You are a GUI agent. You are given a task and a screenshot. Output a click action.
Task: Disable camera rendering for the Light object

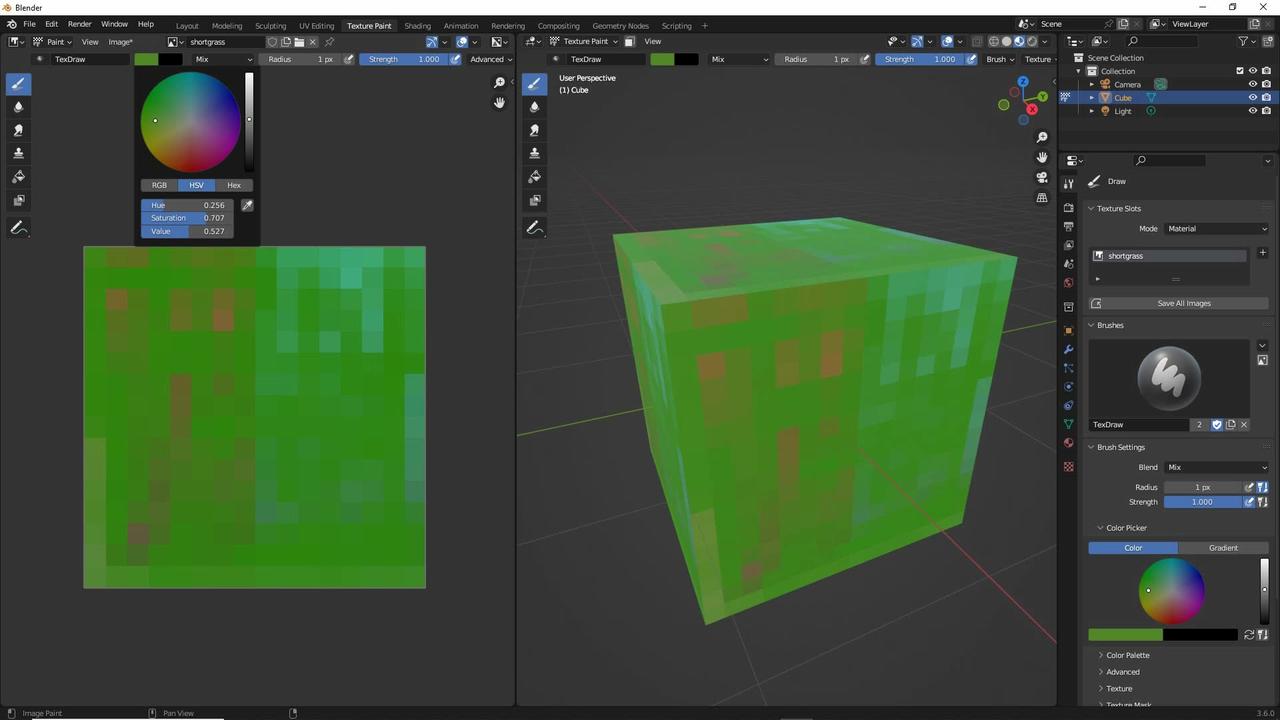point(1266,110)
